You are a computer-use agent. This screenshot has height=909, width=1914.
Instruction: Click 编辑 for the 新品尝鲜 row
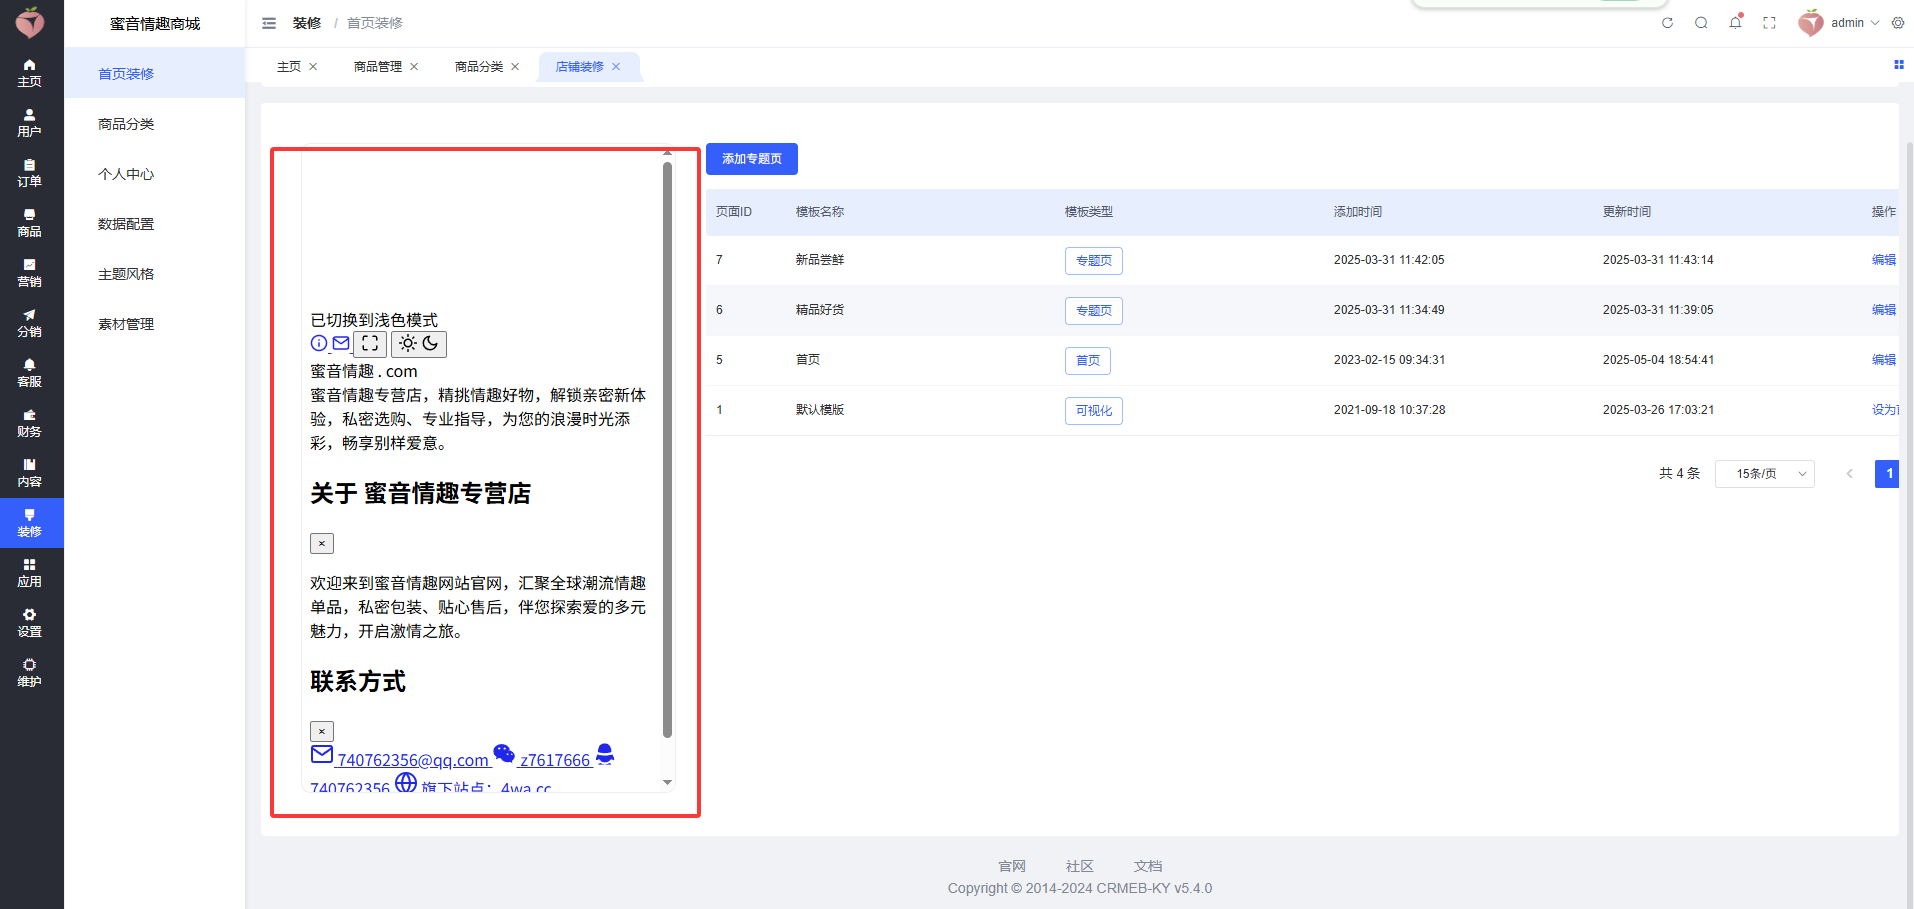pos(1884,260)
